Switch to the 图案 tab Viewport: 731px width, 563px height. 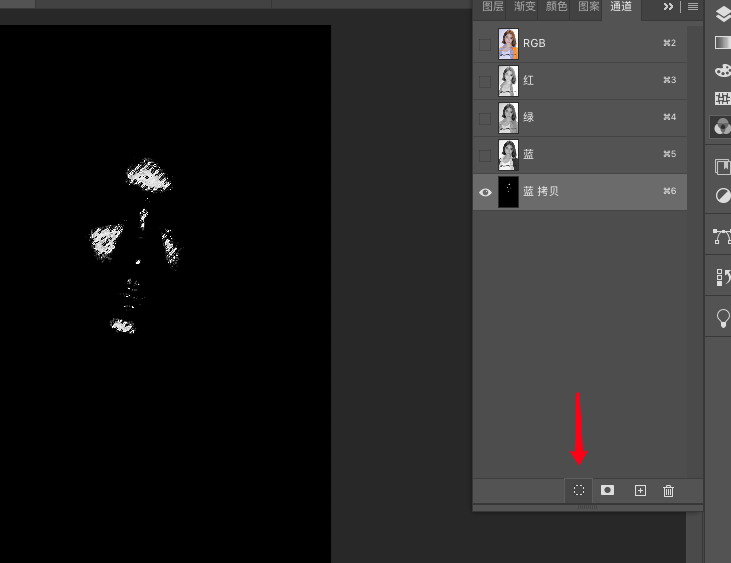pyautogui.click(x=589, y=7)
